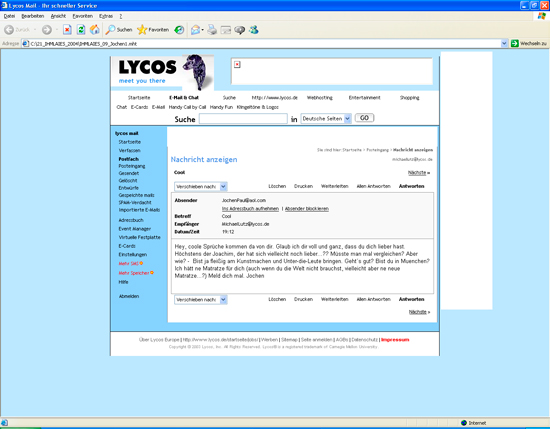
Task: Click upper Weiterleiten forward link
Action: 335,186
